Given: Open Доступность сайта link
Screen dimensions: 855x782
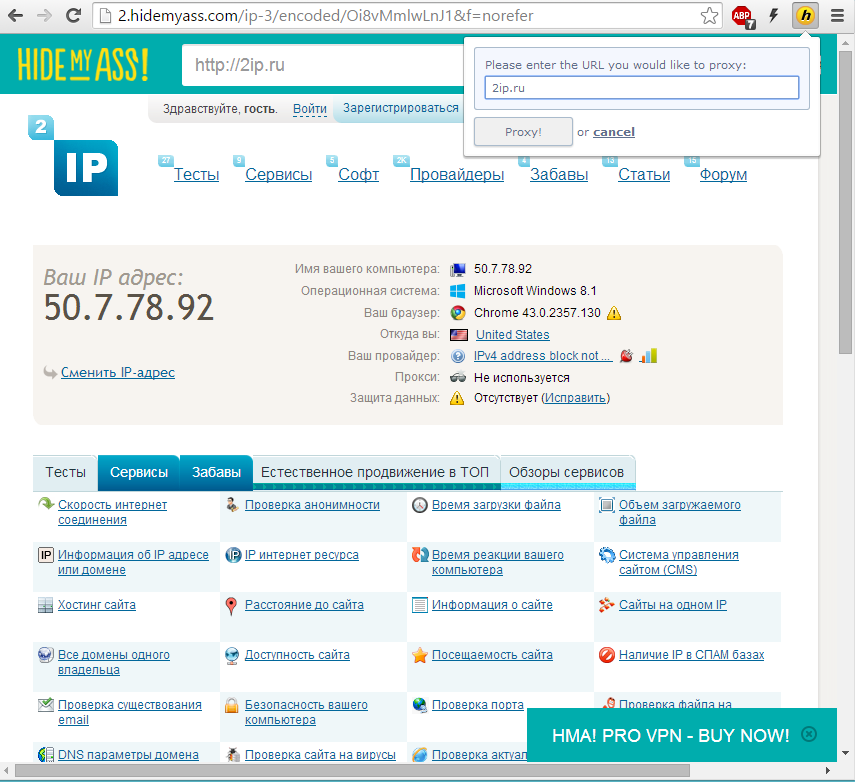Looking at the screenshot, I should click(x=297, y=655).
